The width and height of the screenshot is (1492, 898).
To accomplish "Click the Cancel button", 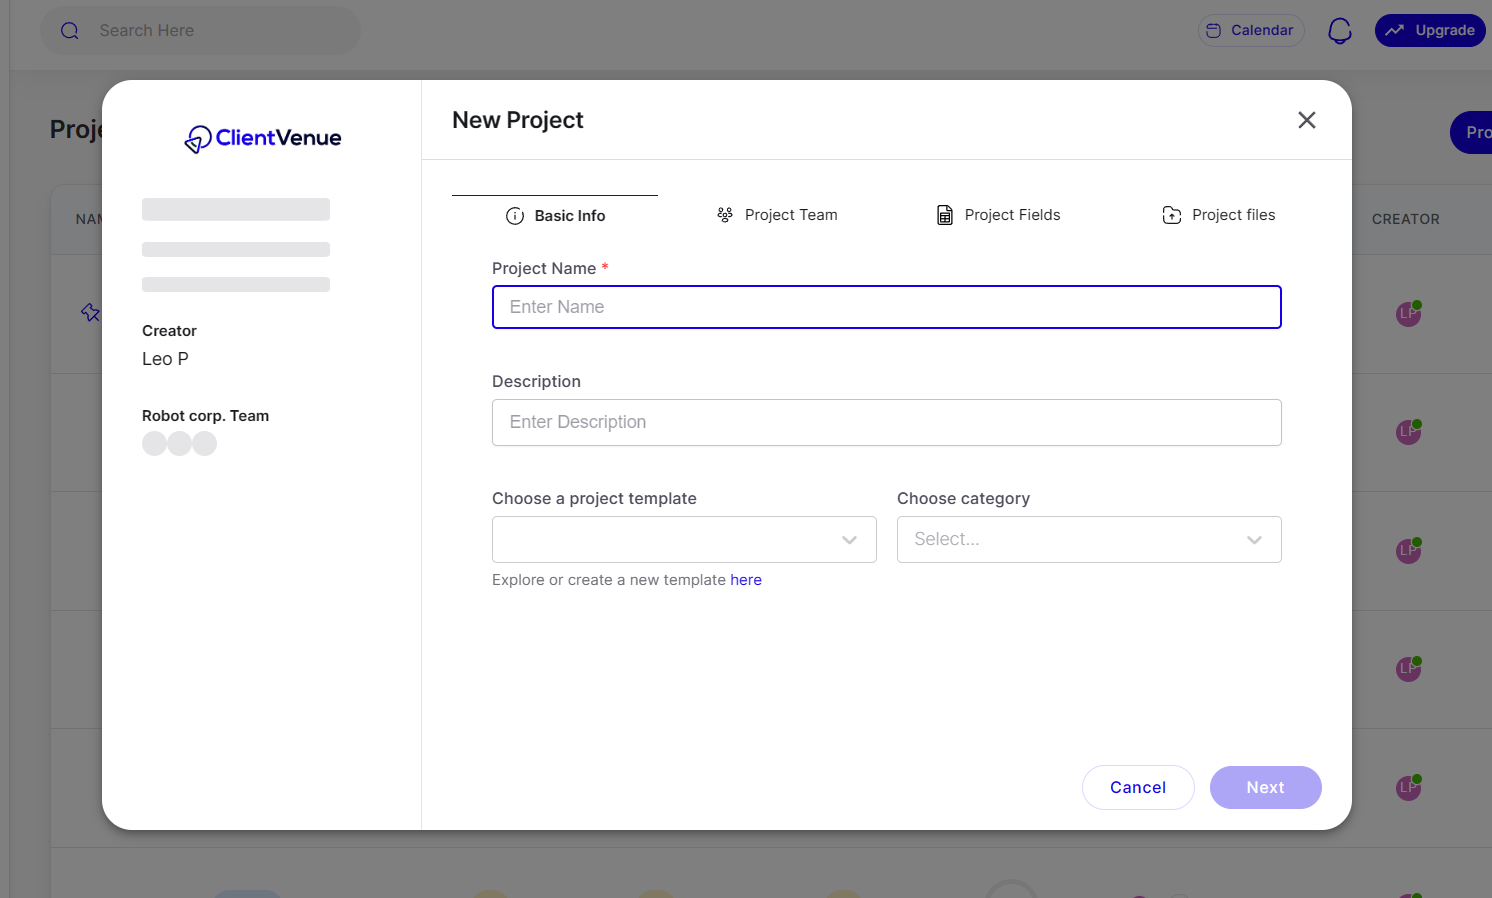I will (x=1138, y=787).
